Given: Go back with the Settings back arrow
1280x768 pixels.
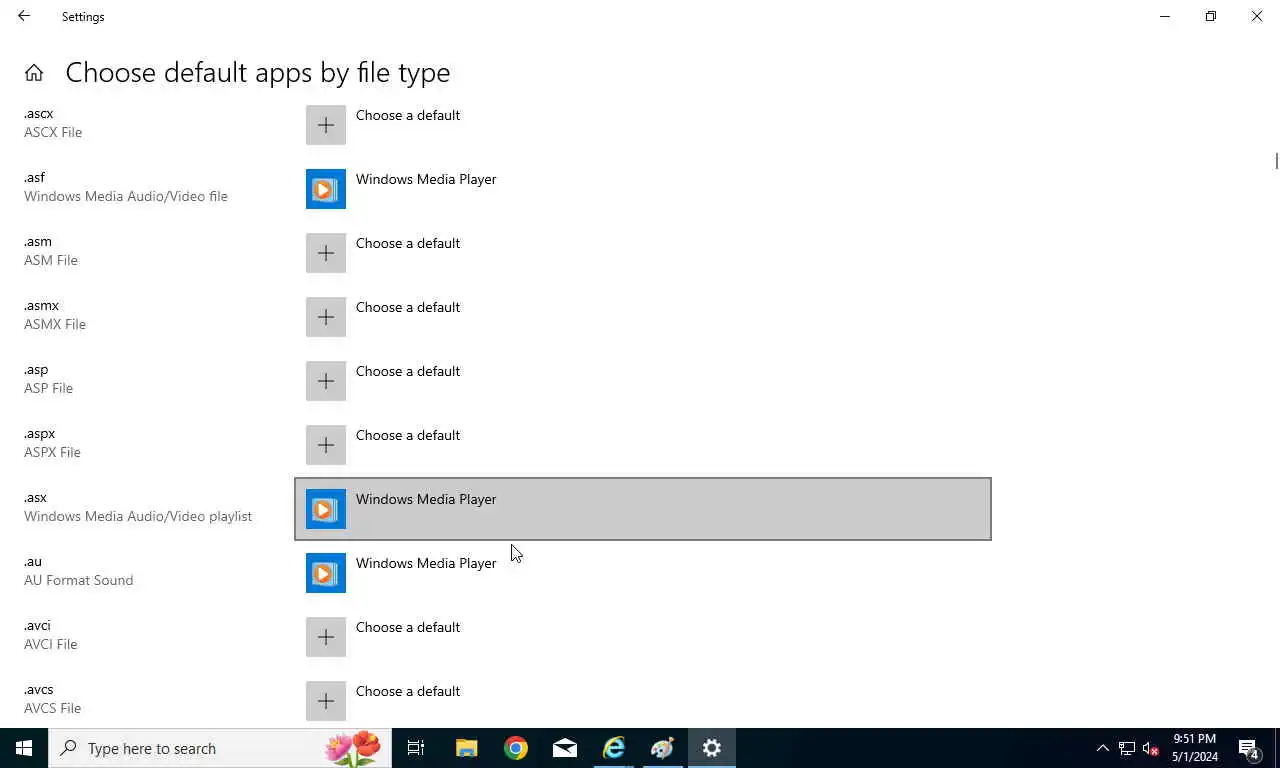Looking at the screenshot, I should tap(24, 16).
